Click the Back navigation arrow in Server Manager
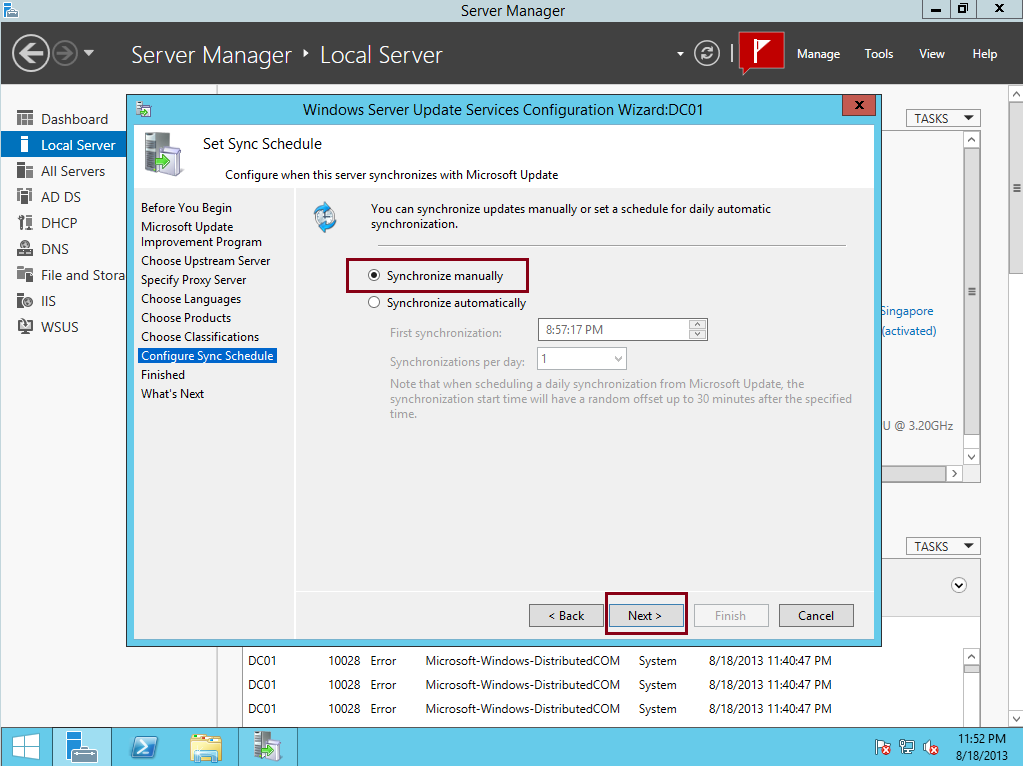This screenshot has height=766, width=1023. pyautogui.click(x=30, y=54)
